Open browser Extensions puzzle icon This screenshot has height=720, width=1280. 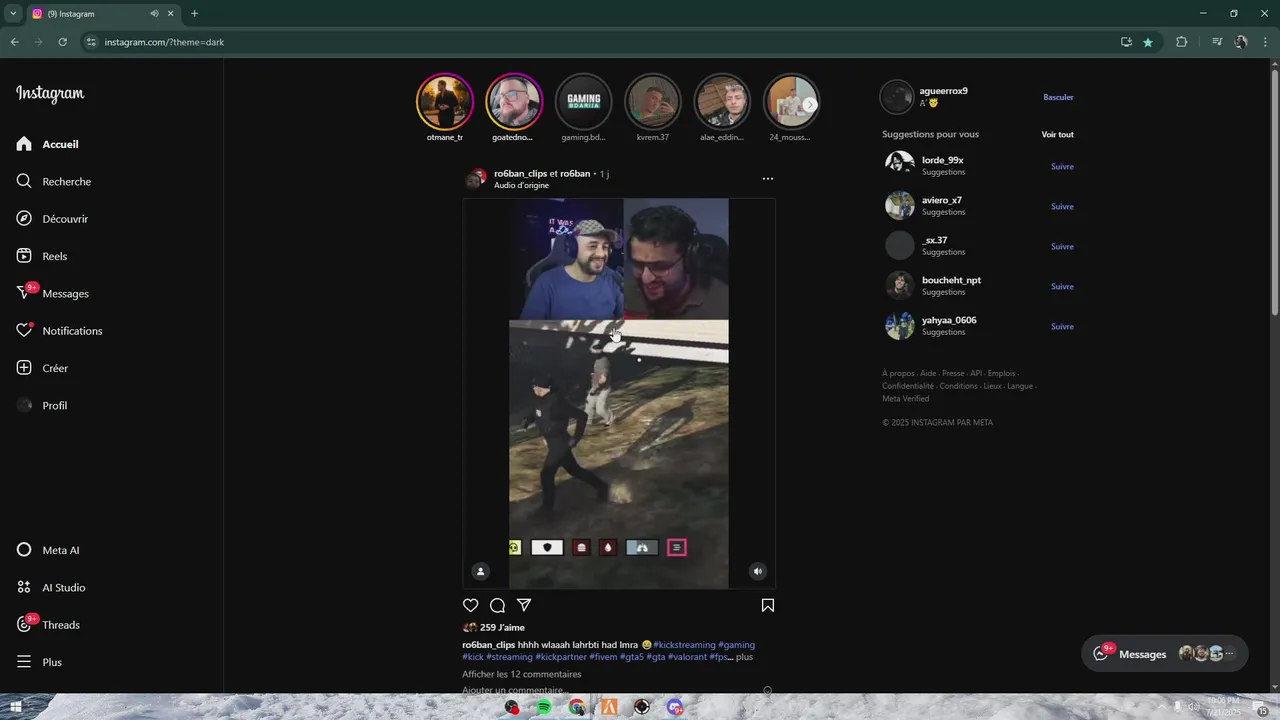tap(1182, 42)
